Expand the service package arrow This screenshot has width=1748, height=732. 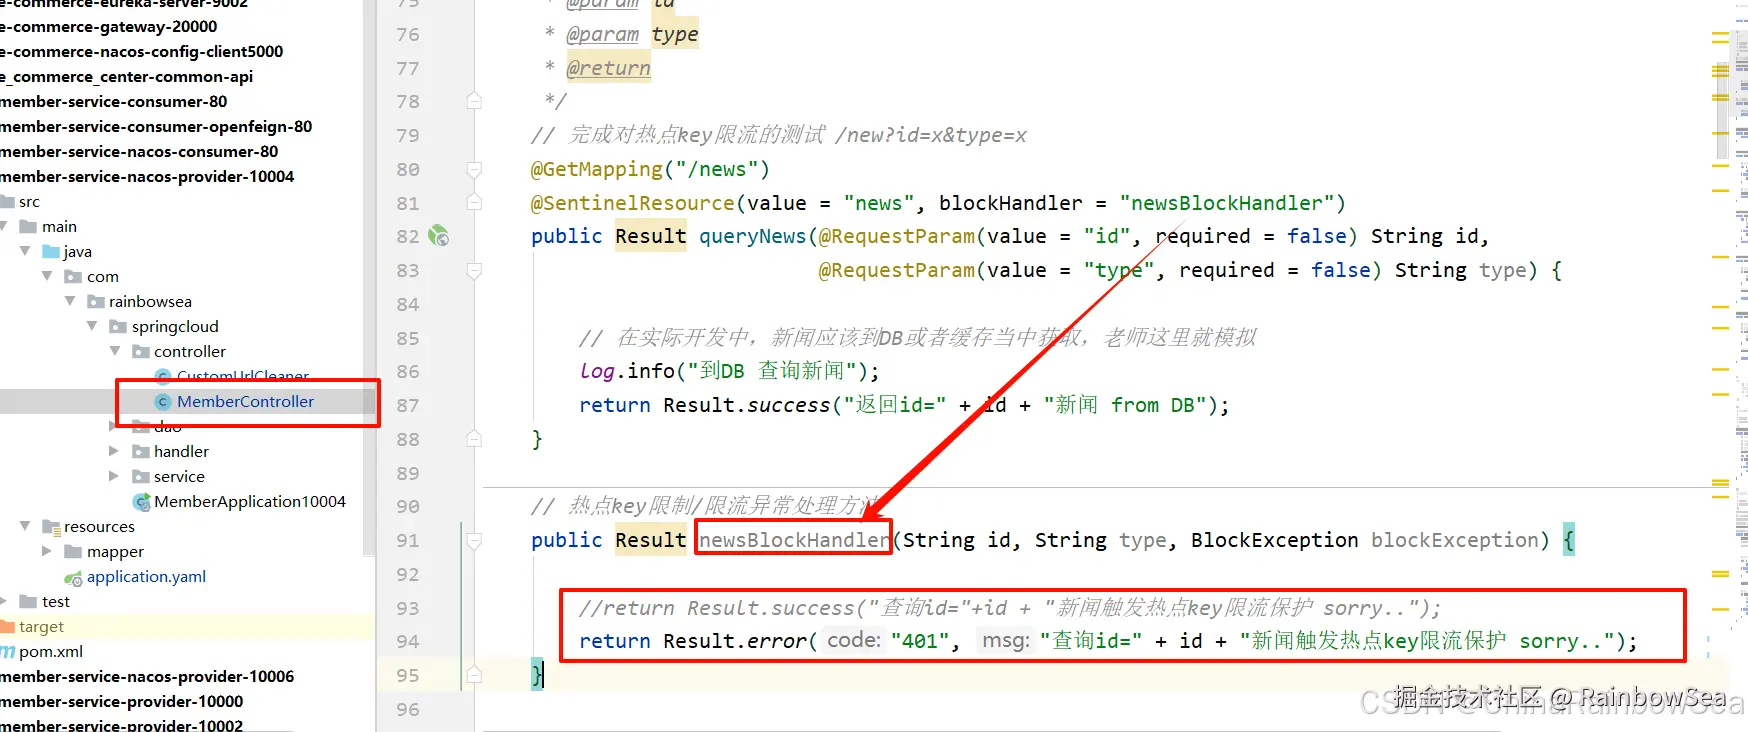click(114, 476)
